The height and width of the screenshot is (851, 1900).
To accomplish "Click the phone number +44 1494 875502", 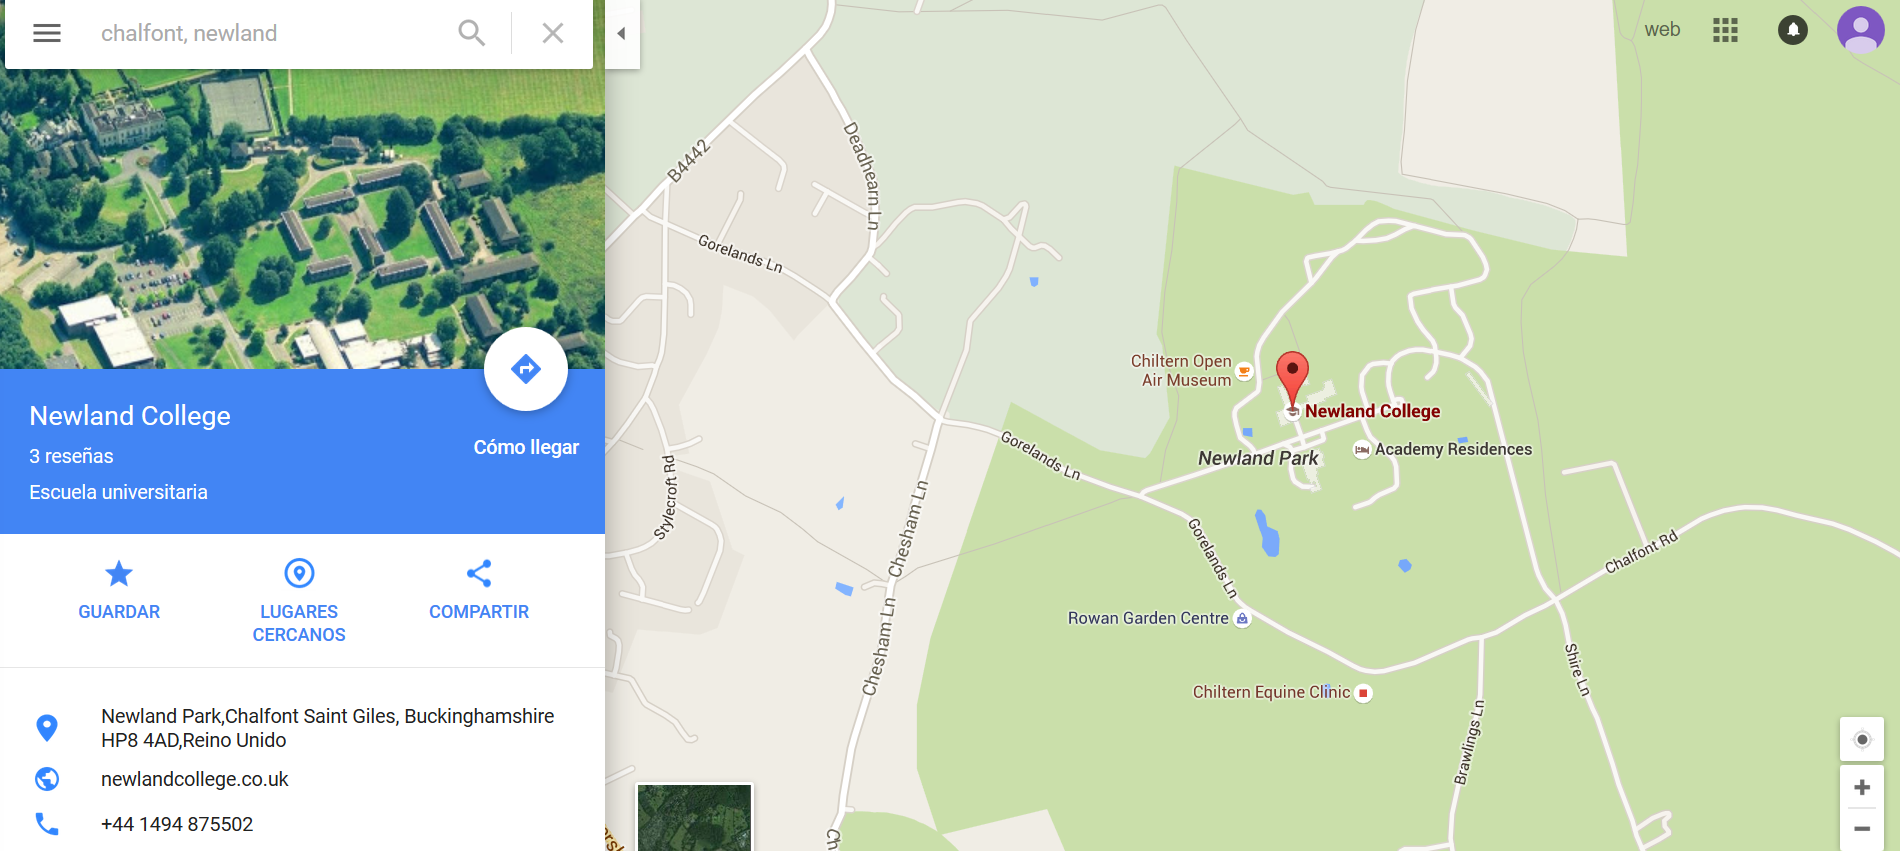I will coord(177,824).
